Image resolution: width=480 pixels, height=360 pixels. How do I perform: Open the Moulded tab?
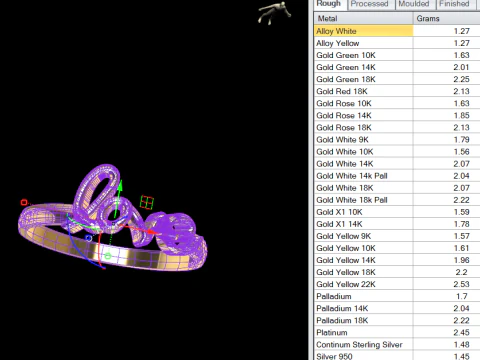tap(414, 4)
